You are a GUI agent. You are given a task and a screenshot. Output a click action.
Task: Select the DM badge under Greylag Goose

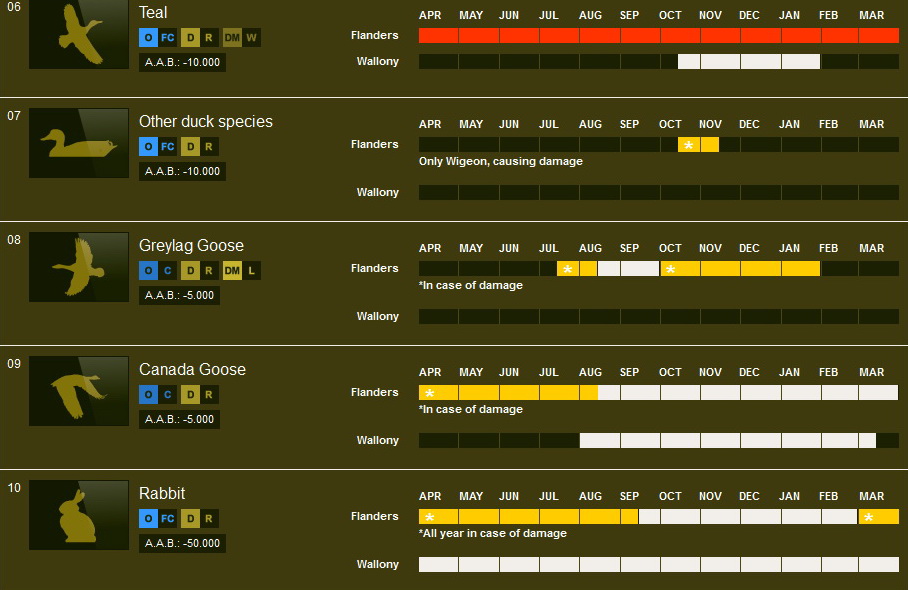pos(231,270)
